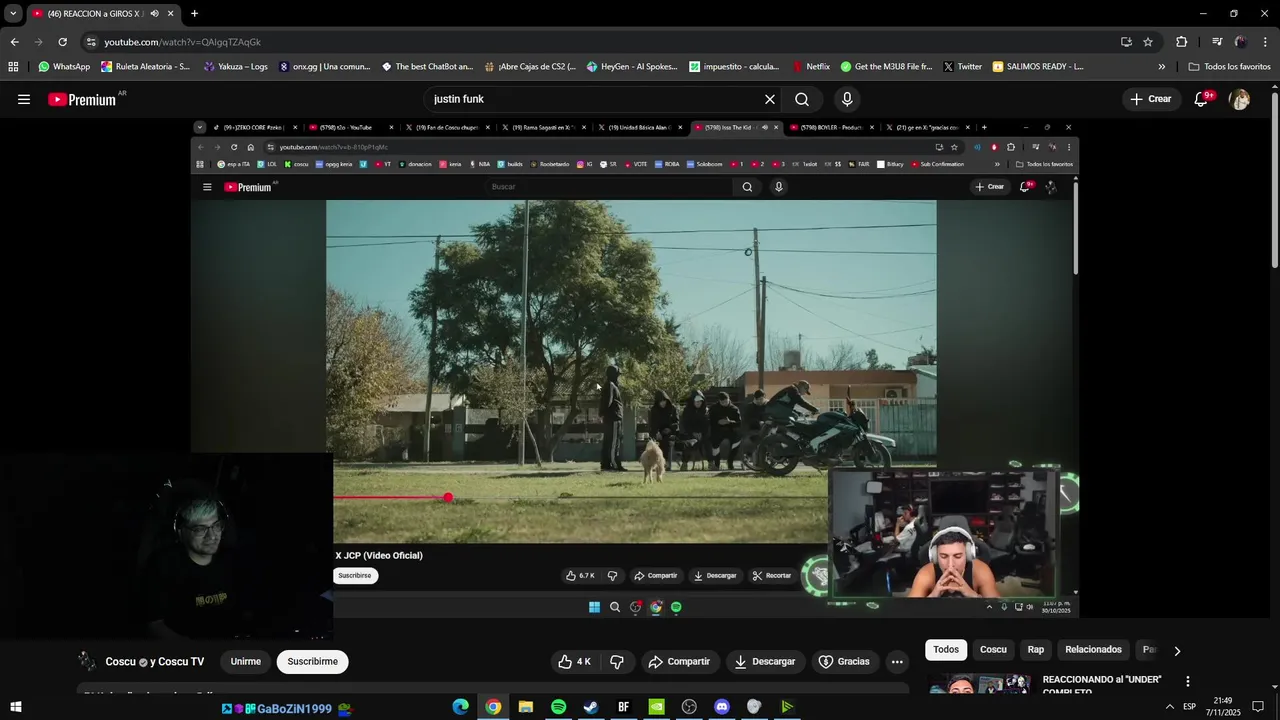This screenshot has height=720, width=1280.
Task: Open Coscu y Coscu TV channel name
Action: [x=155, y=662]
